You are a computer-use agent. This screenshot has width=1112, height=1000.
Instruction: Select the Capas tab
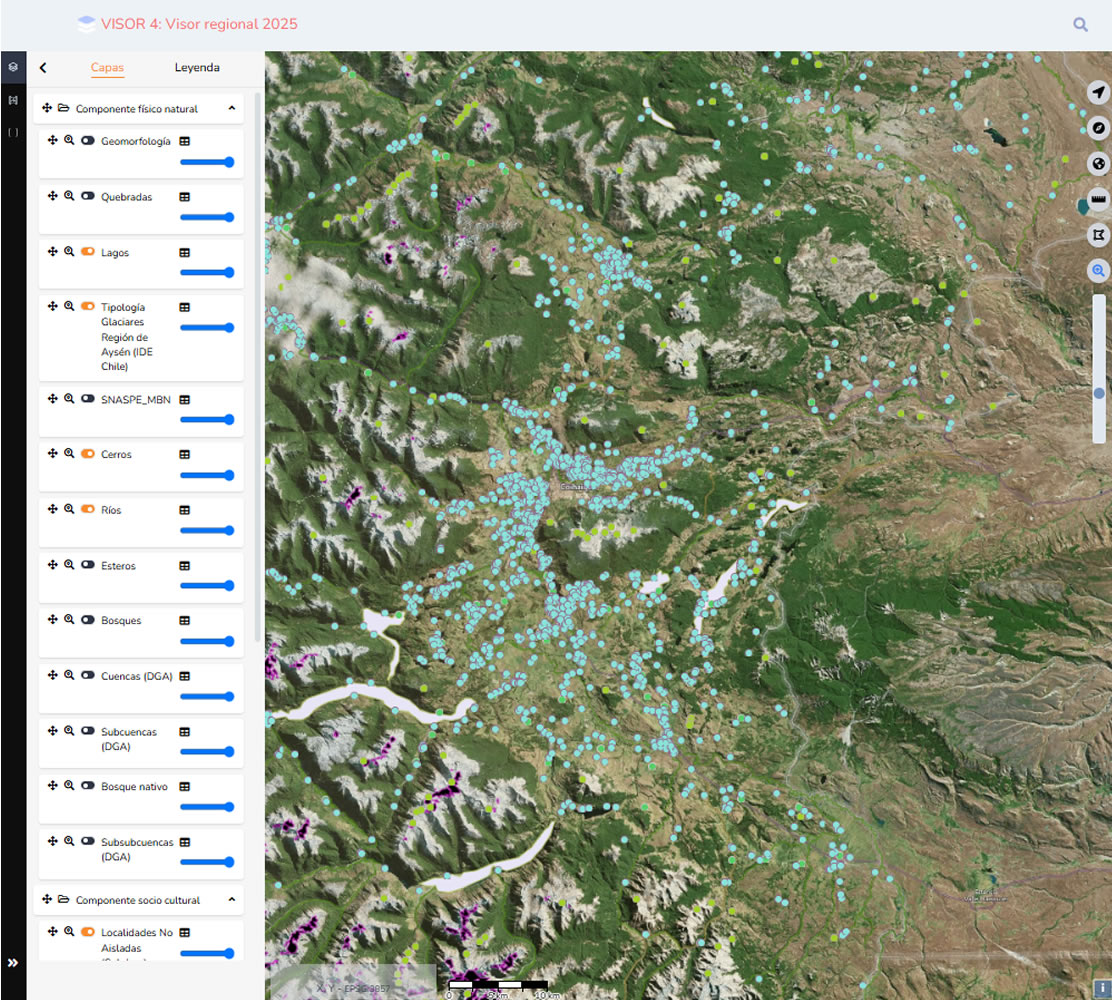click(x=107, y=68)
